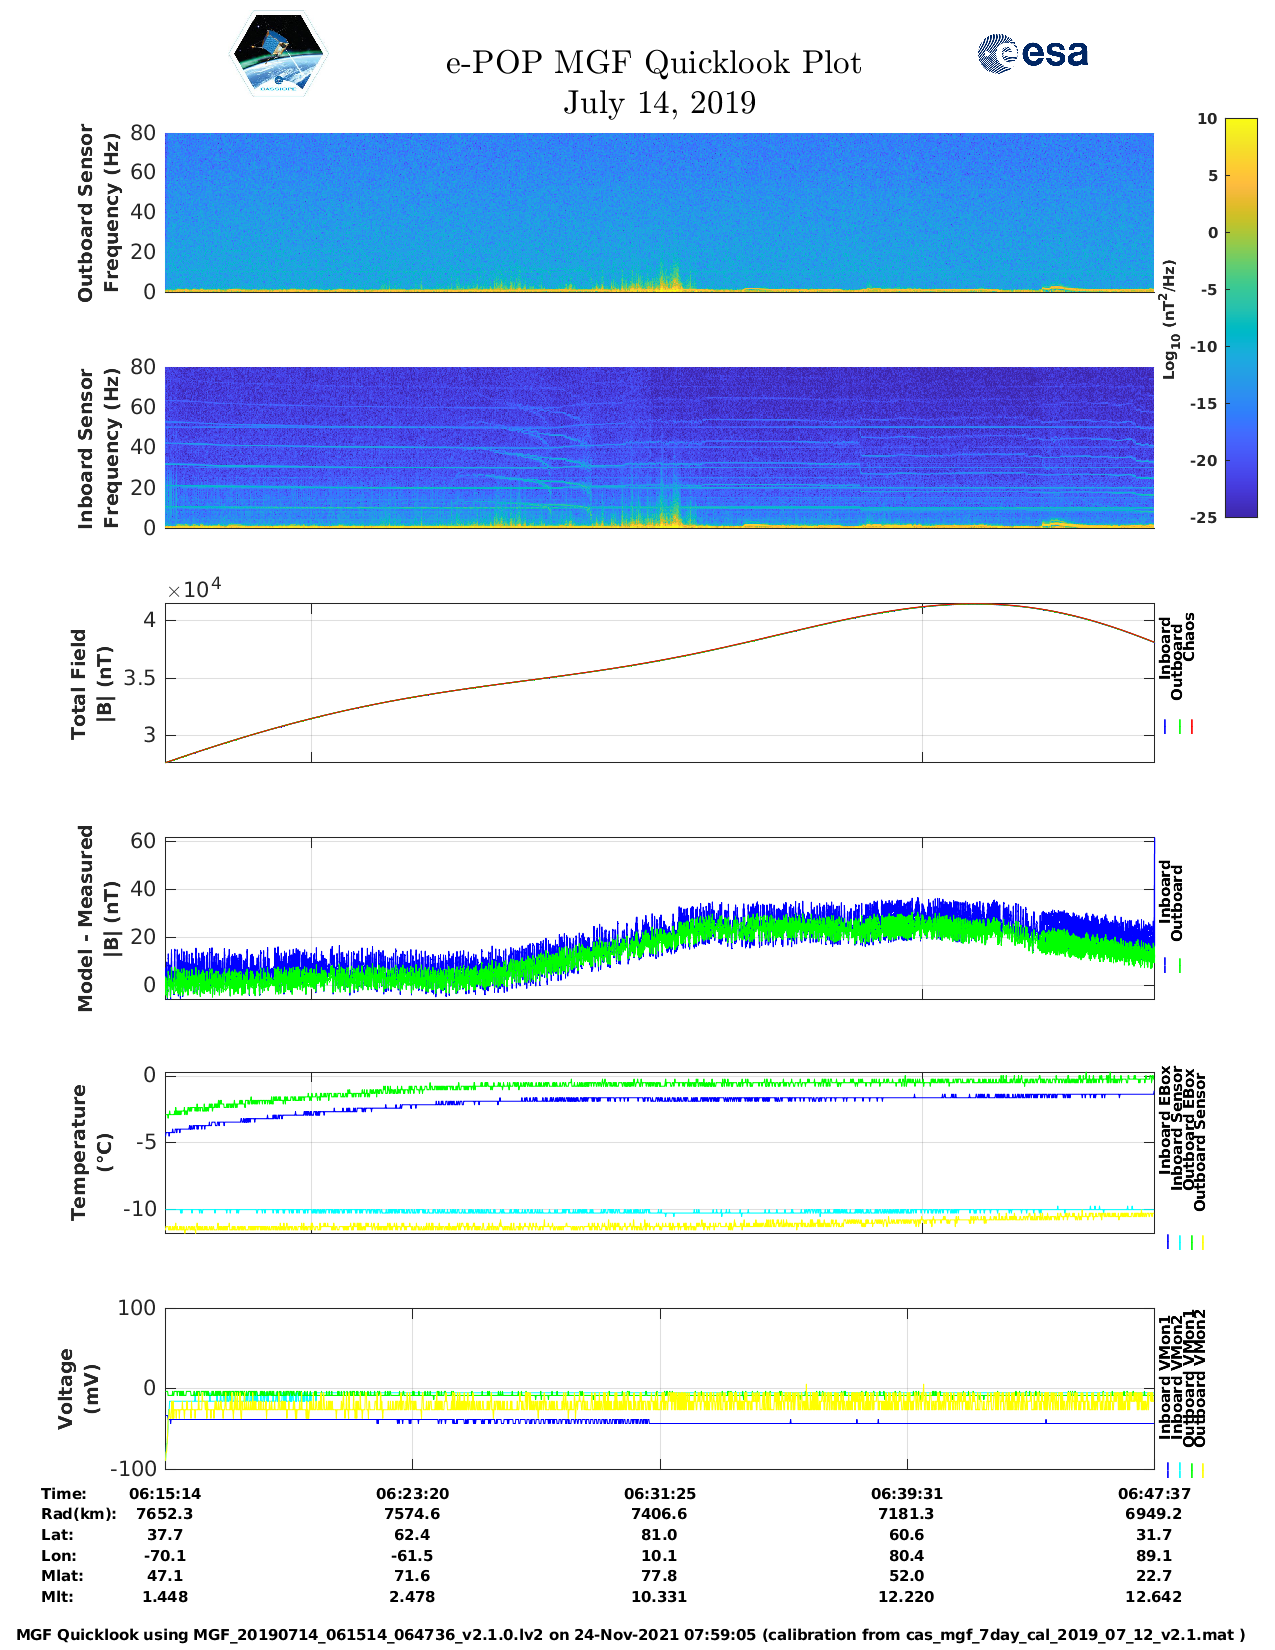
Task: Click the red Chaos legend marker in Total Field
Action: (1192, 727)
